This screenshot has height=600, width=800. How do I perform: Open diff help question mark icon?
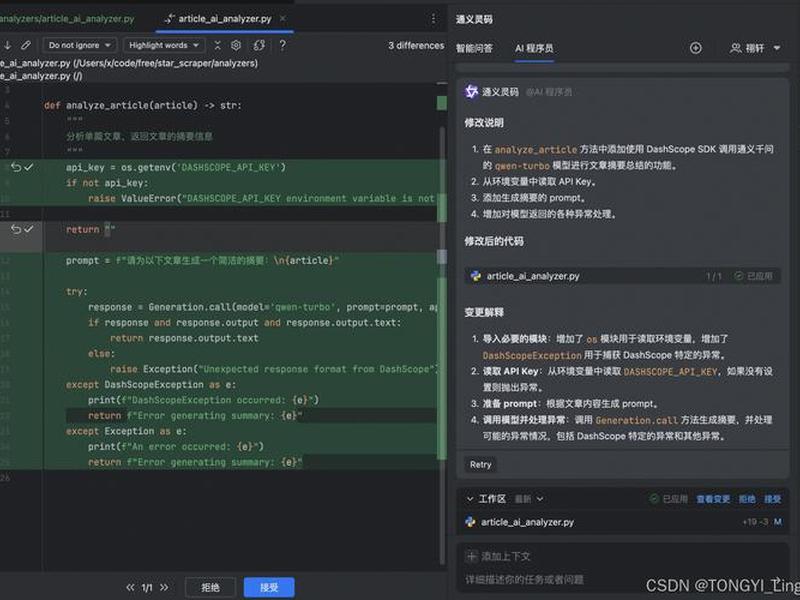[283, 45]
